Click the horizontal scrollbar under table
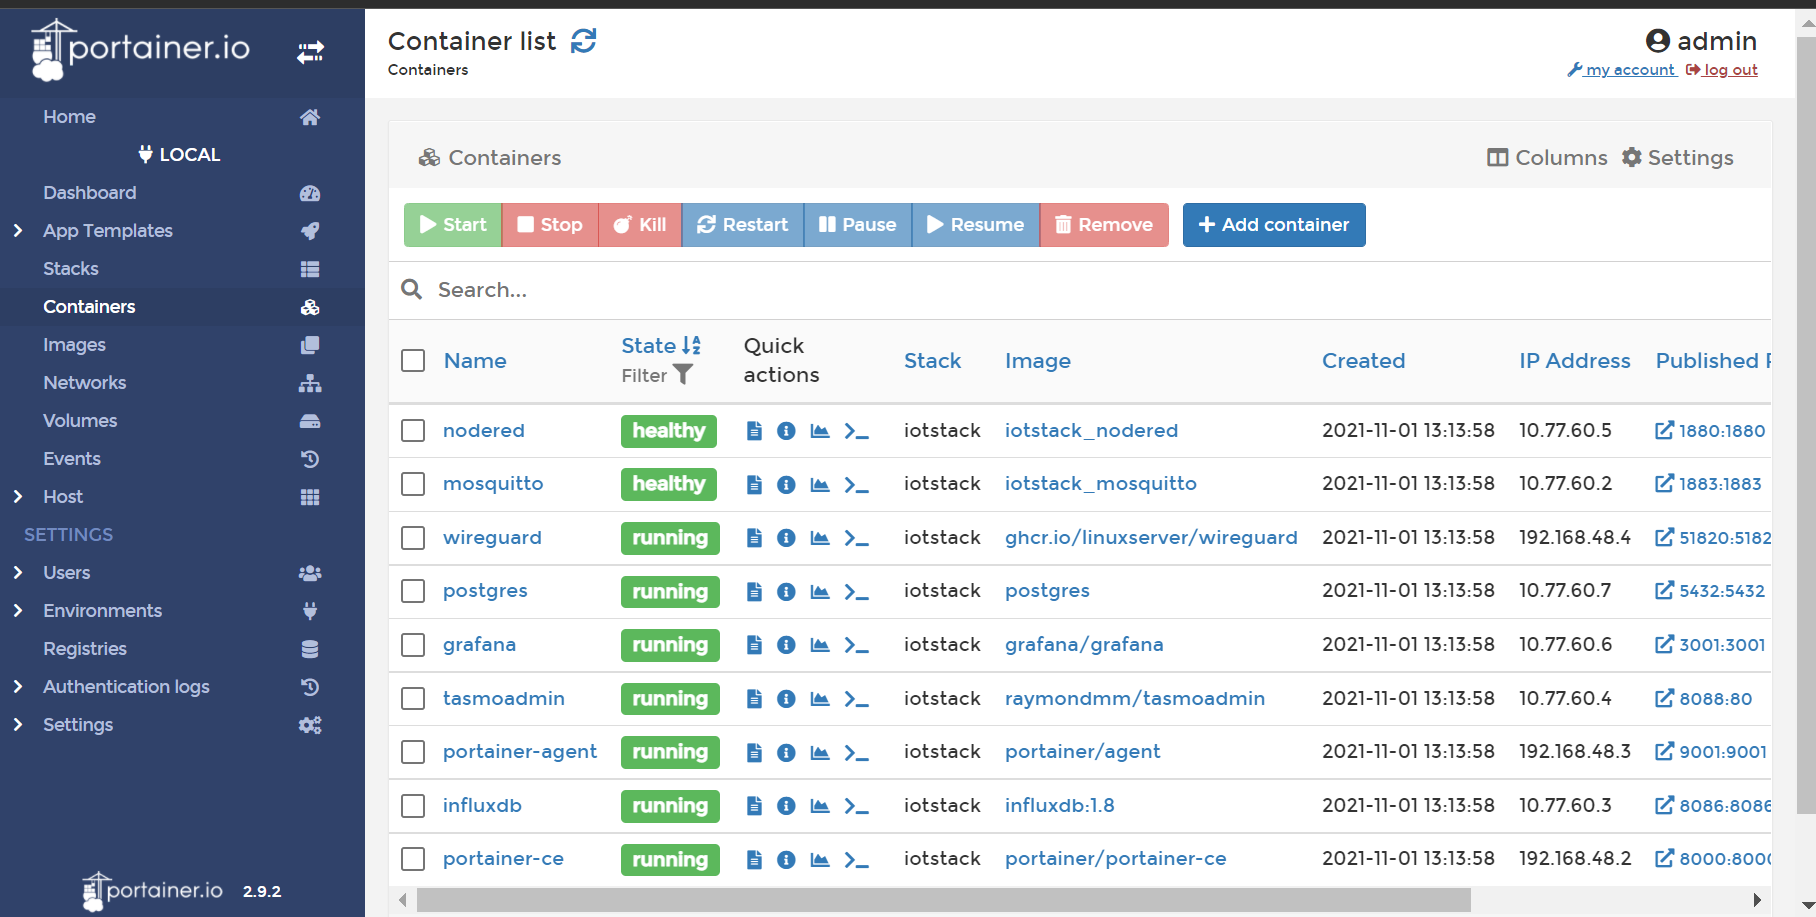This screenshot has width=1816, height=917. [x=942, y=900]
